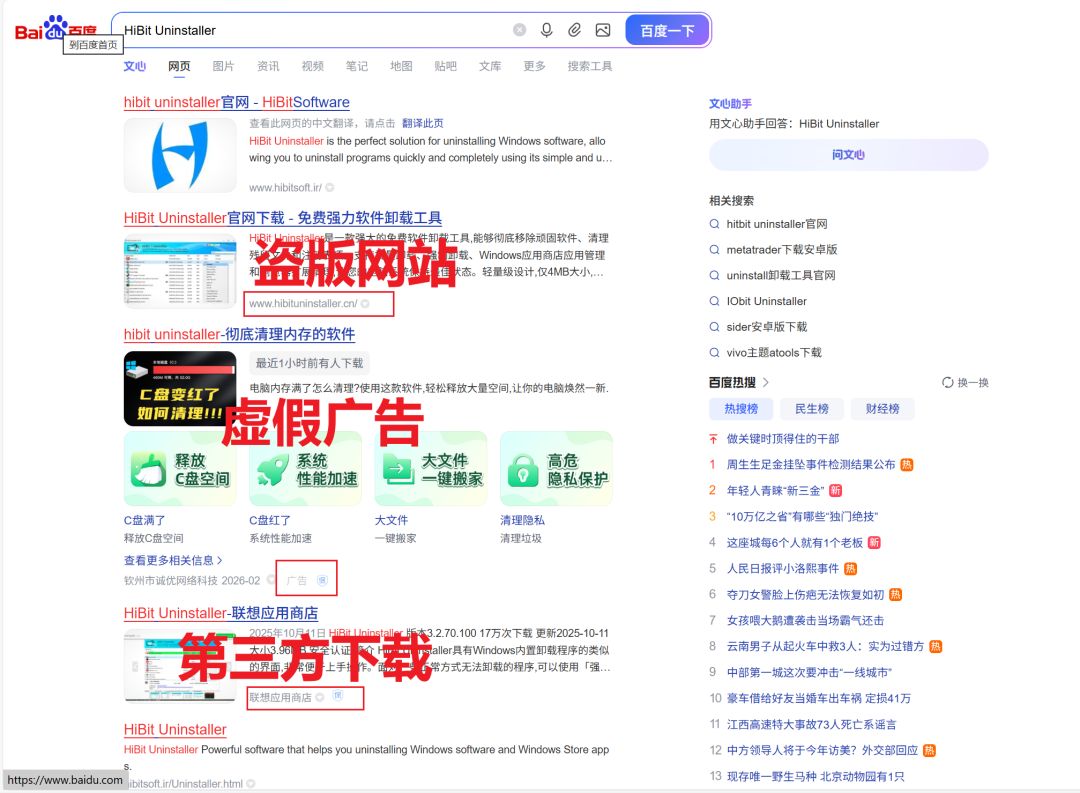Viewport: 1080px width, 793px height.
Task: Switch to the 视频 tab
Action: pyautogui.click(x=312, y=66)
